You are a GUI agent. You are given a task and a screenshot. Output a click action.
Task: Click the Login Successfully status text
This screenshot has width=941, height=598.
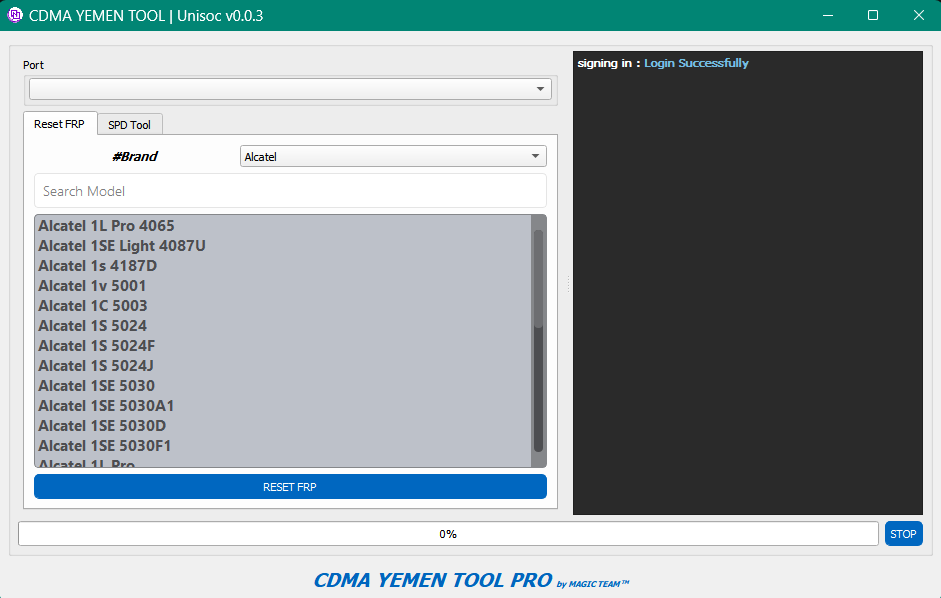pos(694,62)
